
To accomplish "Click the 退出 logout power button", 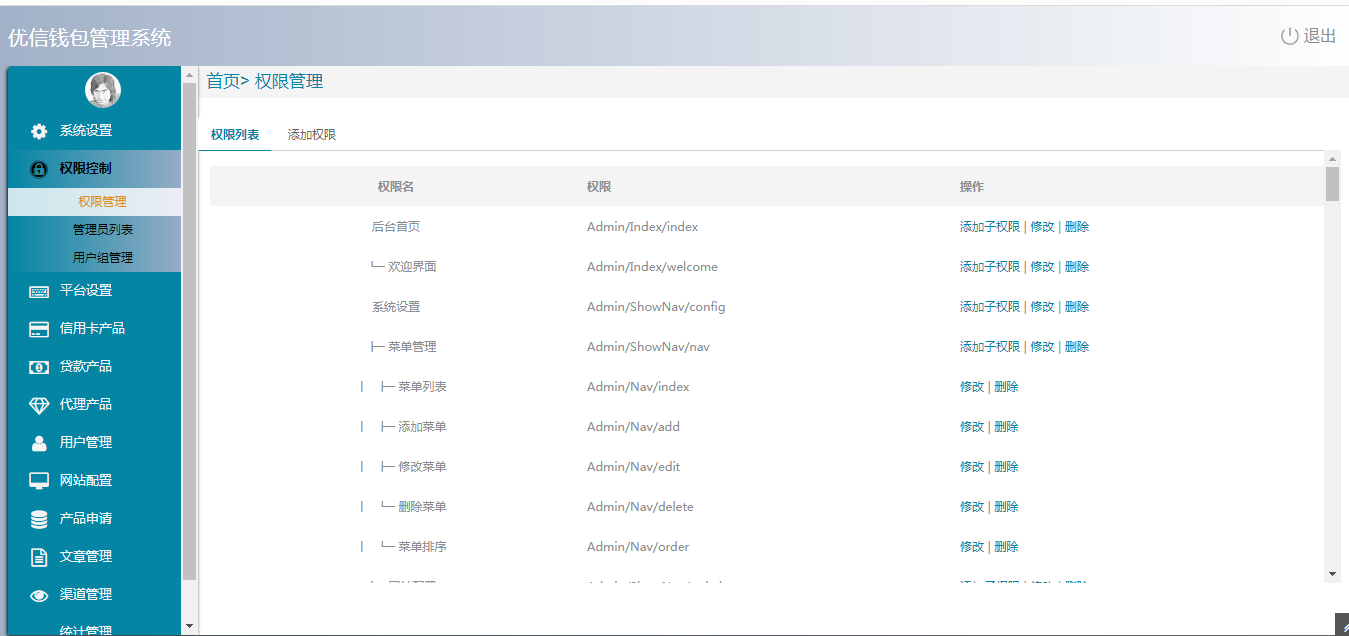I will (x=1308, y=36).
